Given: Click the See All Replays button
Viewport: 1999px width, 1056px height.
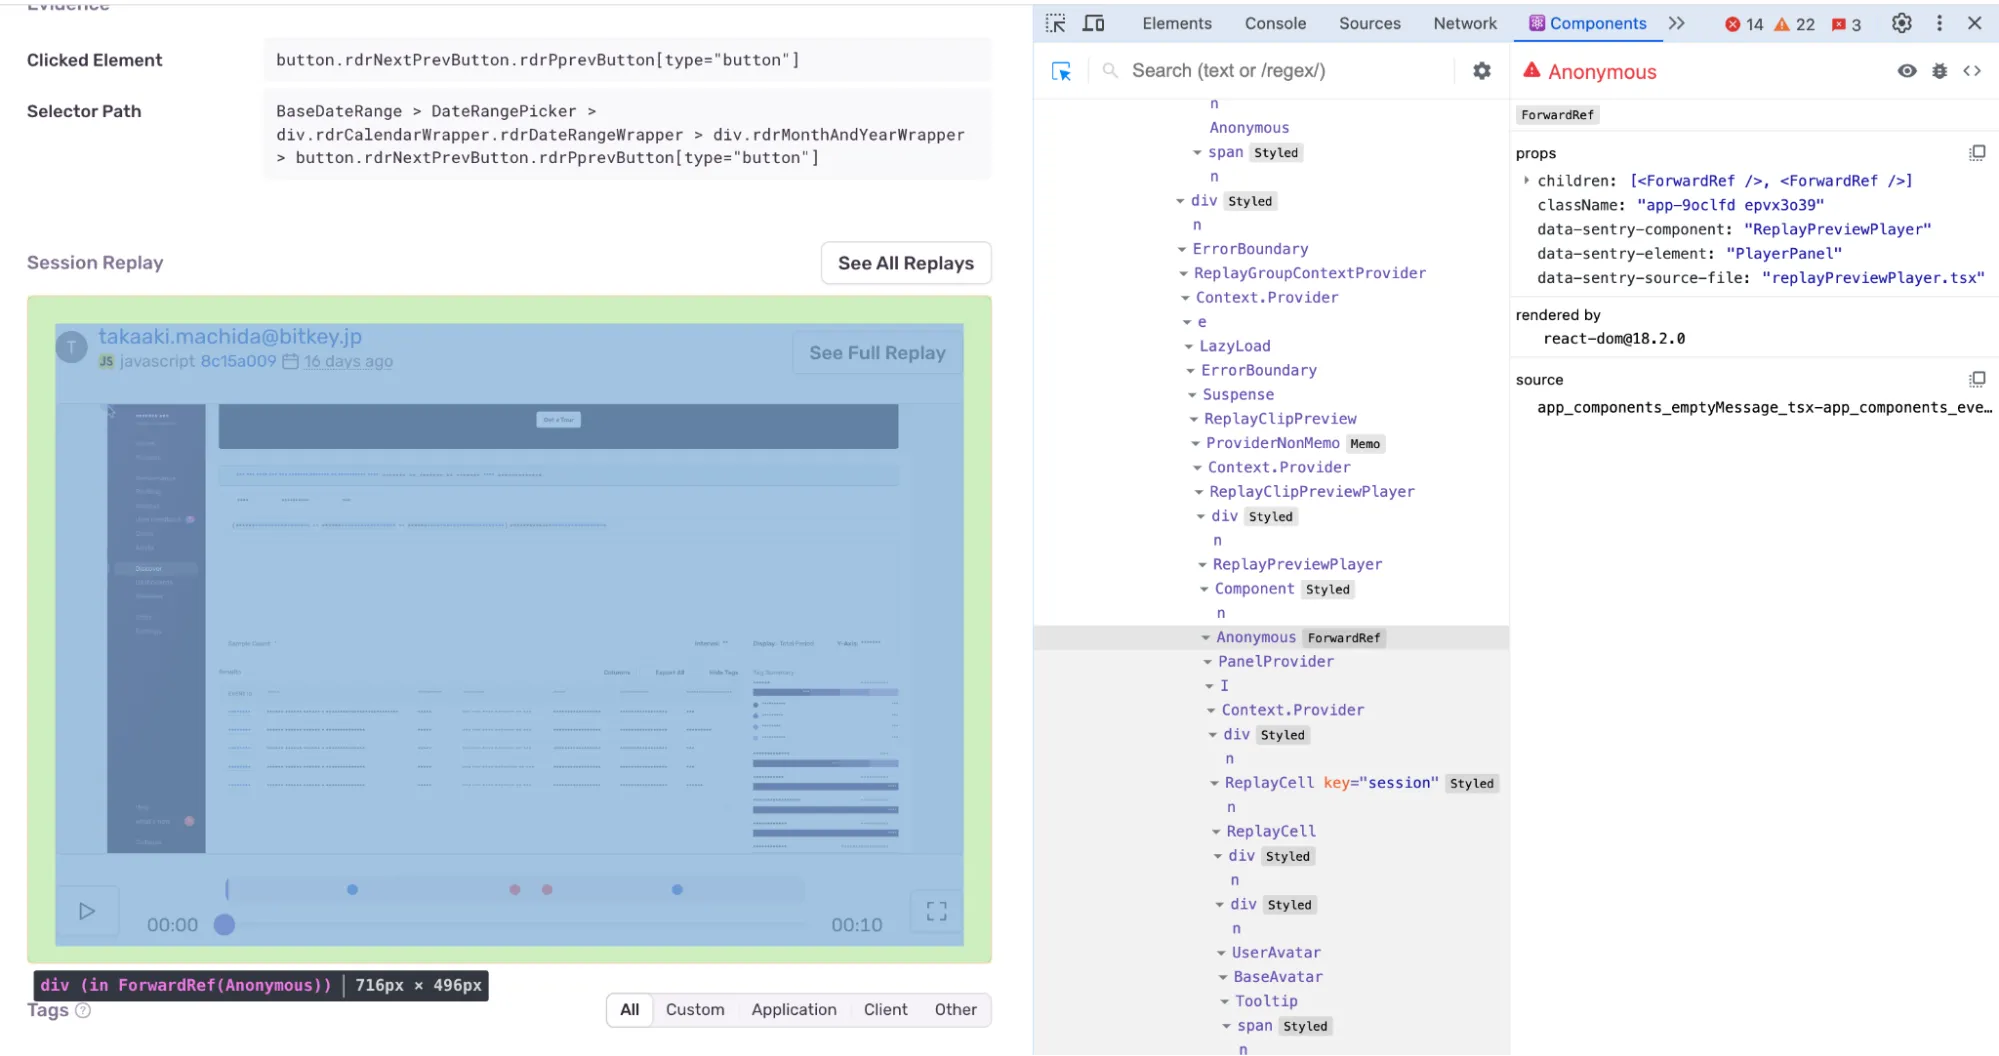Looking at the screenshot, I should pyautogui.click(x=905, y=263).
